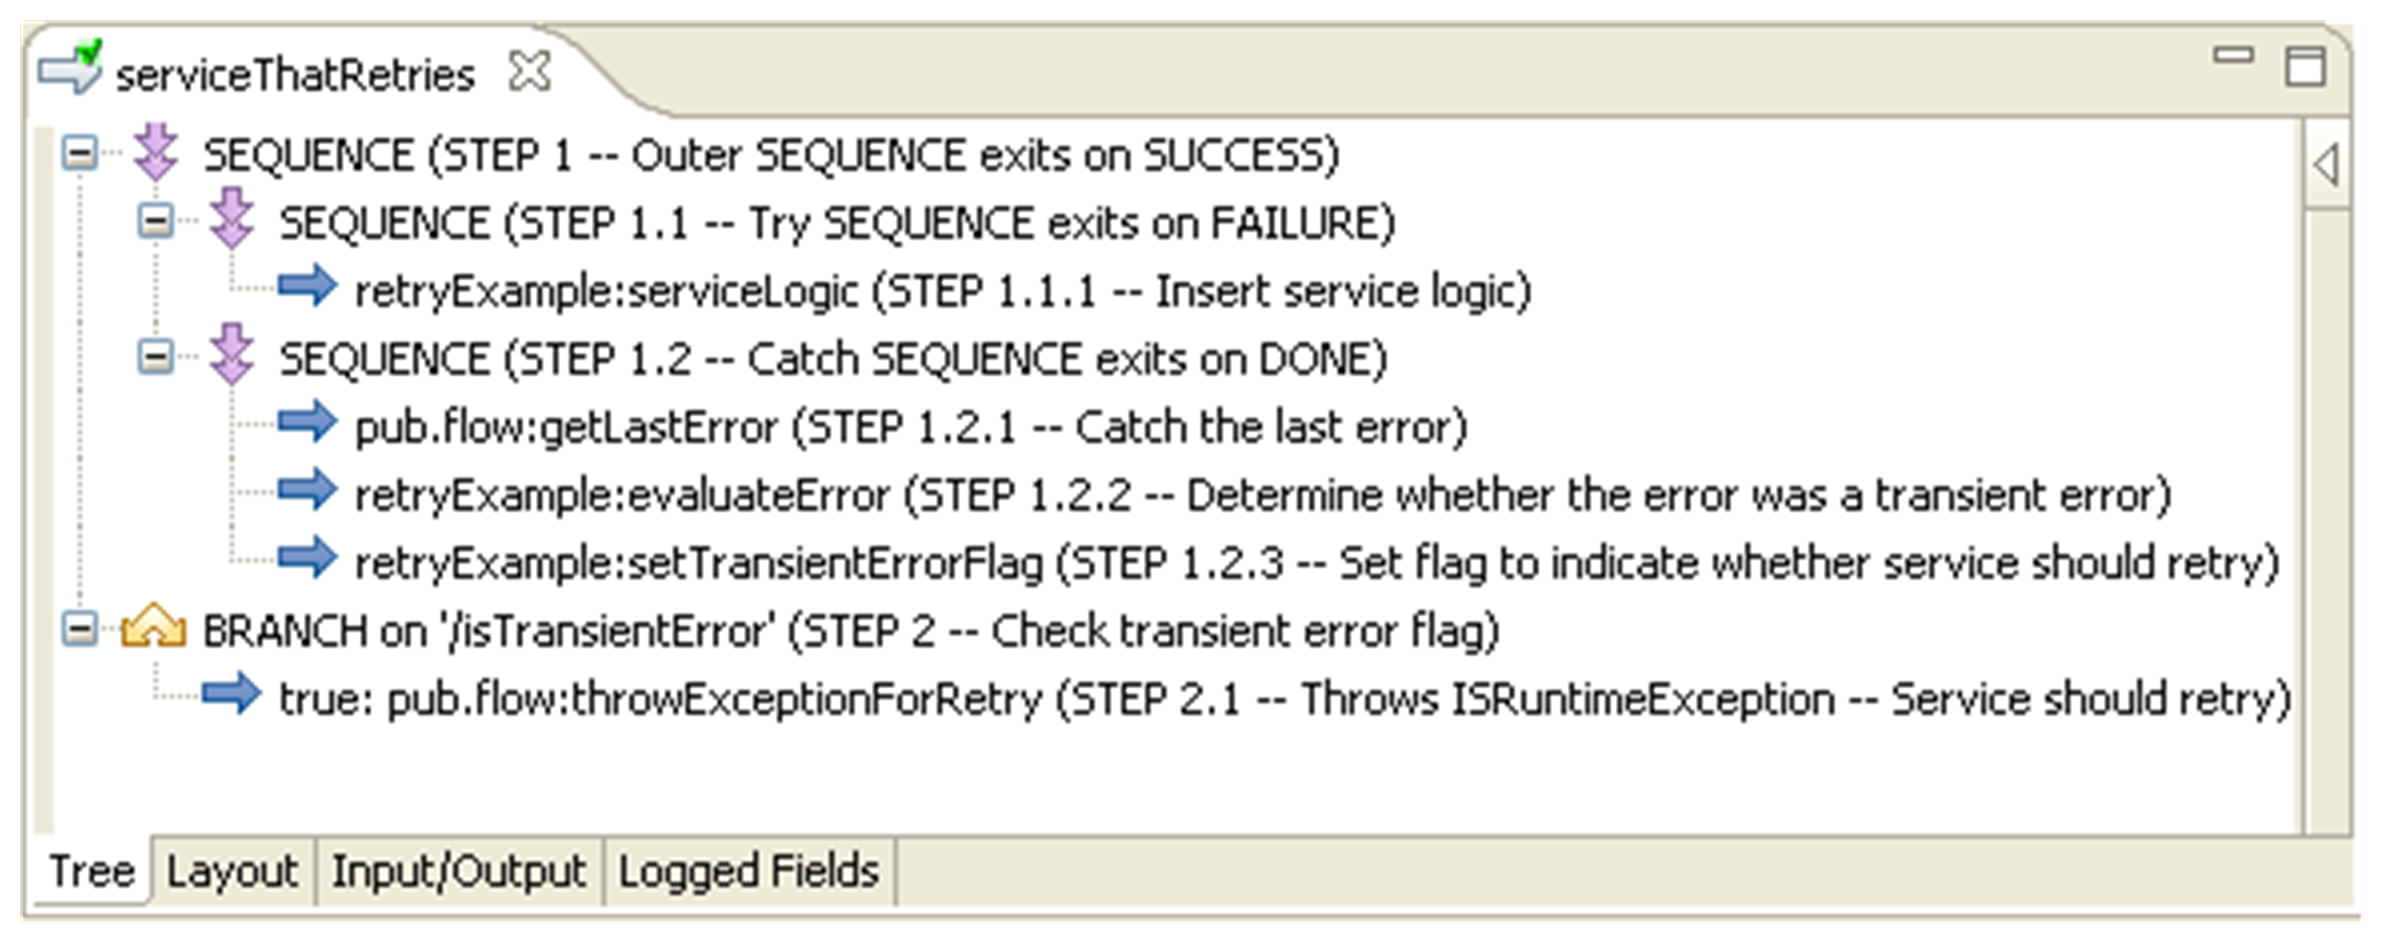This screenshot has width=2388, height=944.
Task: Collapse the BRANCH on isTransientError step
Action: coord(79,629)
